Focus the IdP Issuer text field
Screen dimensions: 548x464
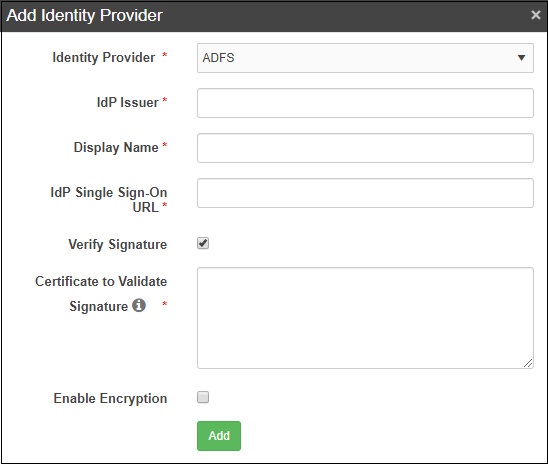[365, 103]
